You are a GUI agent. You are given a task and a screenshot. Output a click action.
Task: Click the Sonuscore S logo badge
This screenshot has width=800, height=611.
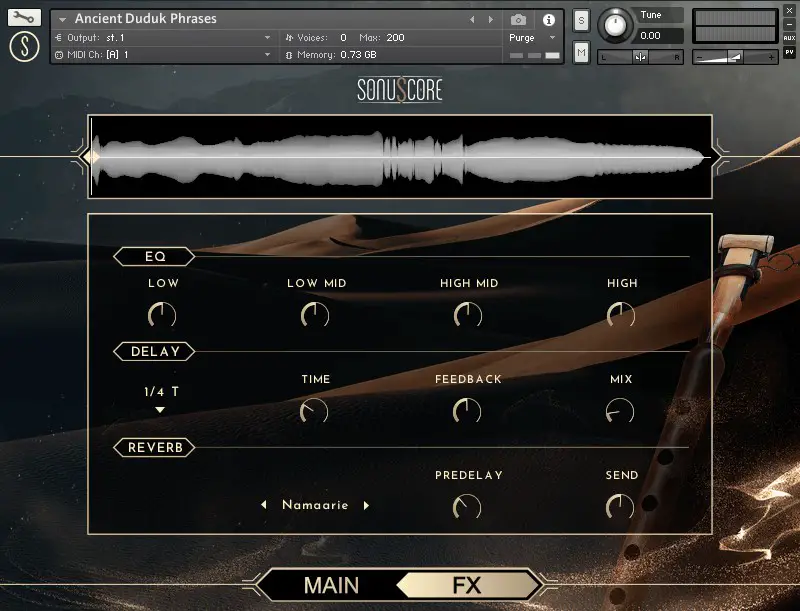pyautogui.click(x=25, y=46)
